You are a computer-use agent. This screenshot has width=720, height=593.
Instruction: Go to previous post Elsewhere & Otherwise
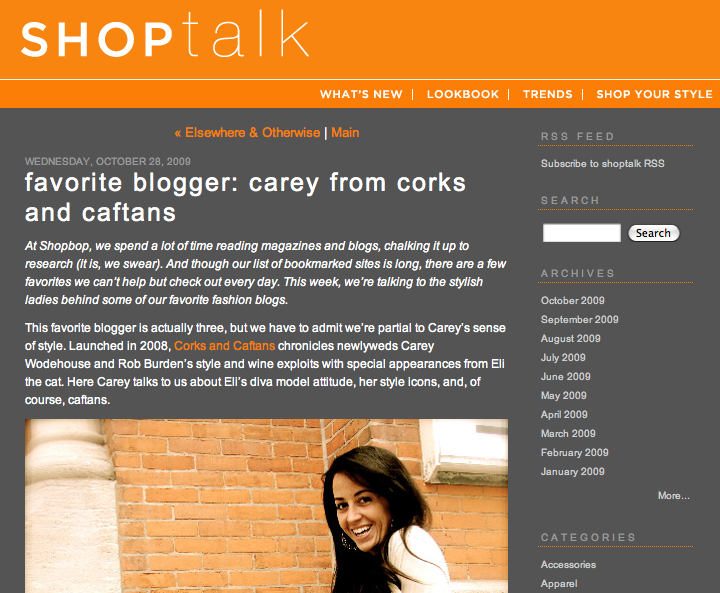click(x=247, y=133)
